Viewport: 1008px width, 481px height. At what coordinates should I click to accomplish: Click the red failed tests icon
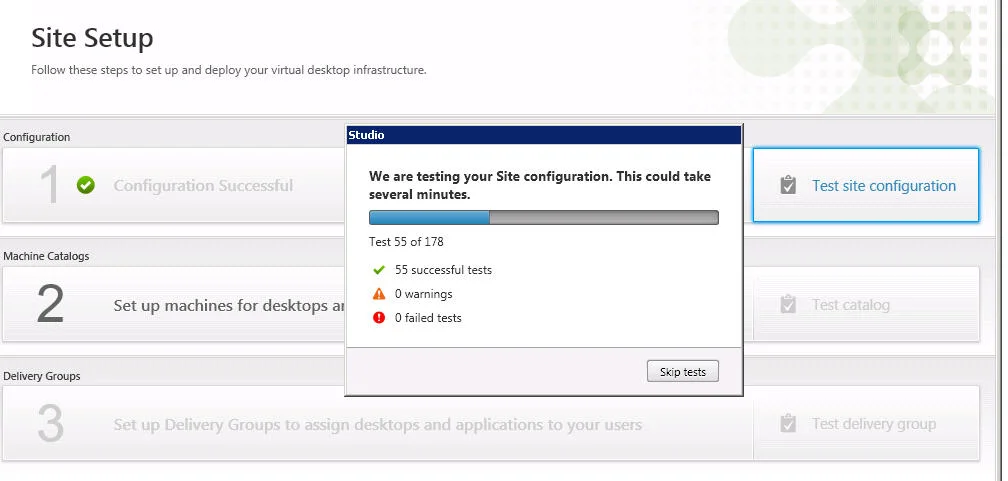click(379, 318)
